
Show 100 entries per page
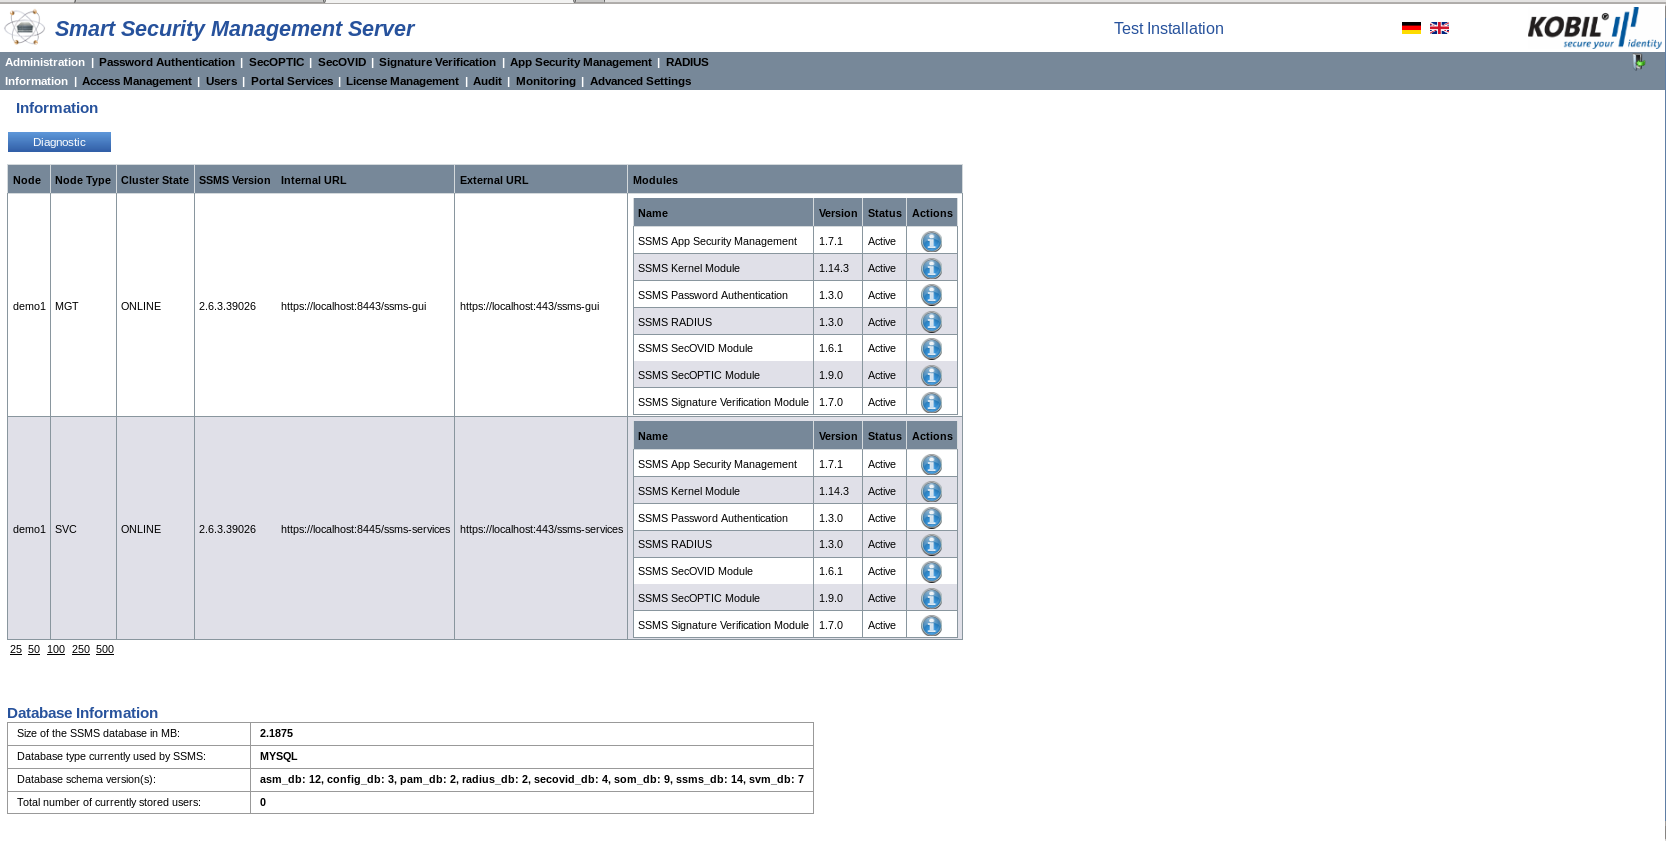(x=56, y=649)
